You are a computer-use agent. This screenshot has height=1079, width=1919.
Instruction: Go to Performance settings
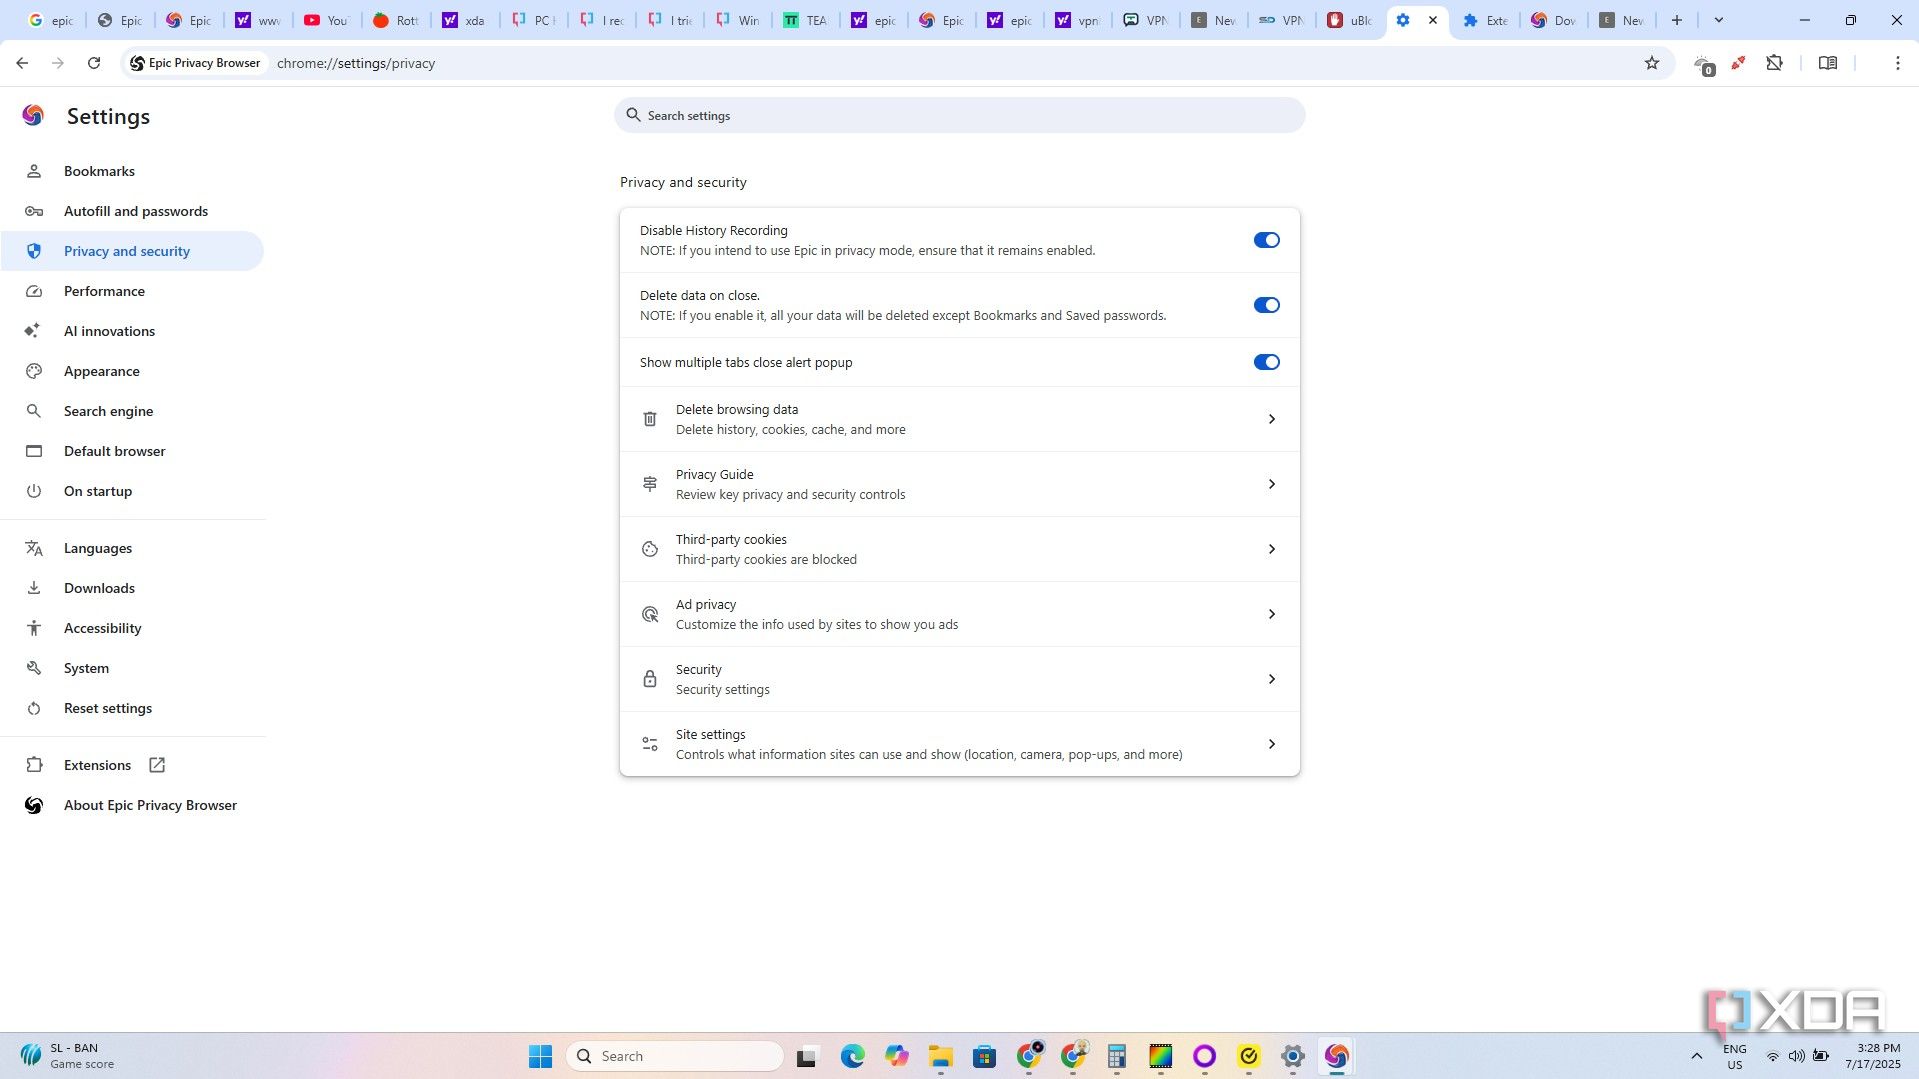point(132,291)
